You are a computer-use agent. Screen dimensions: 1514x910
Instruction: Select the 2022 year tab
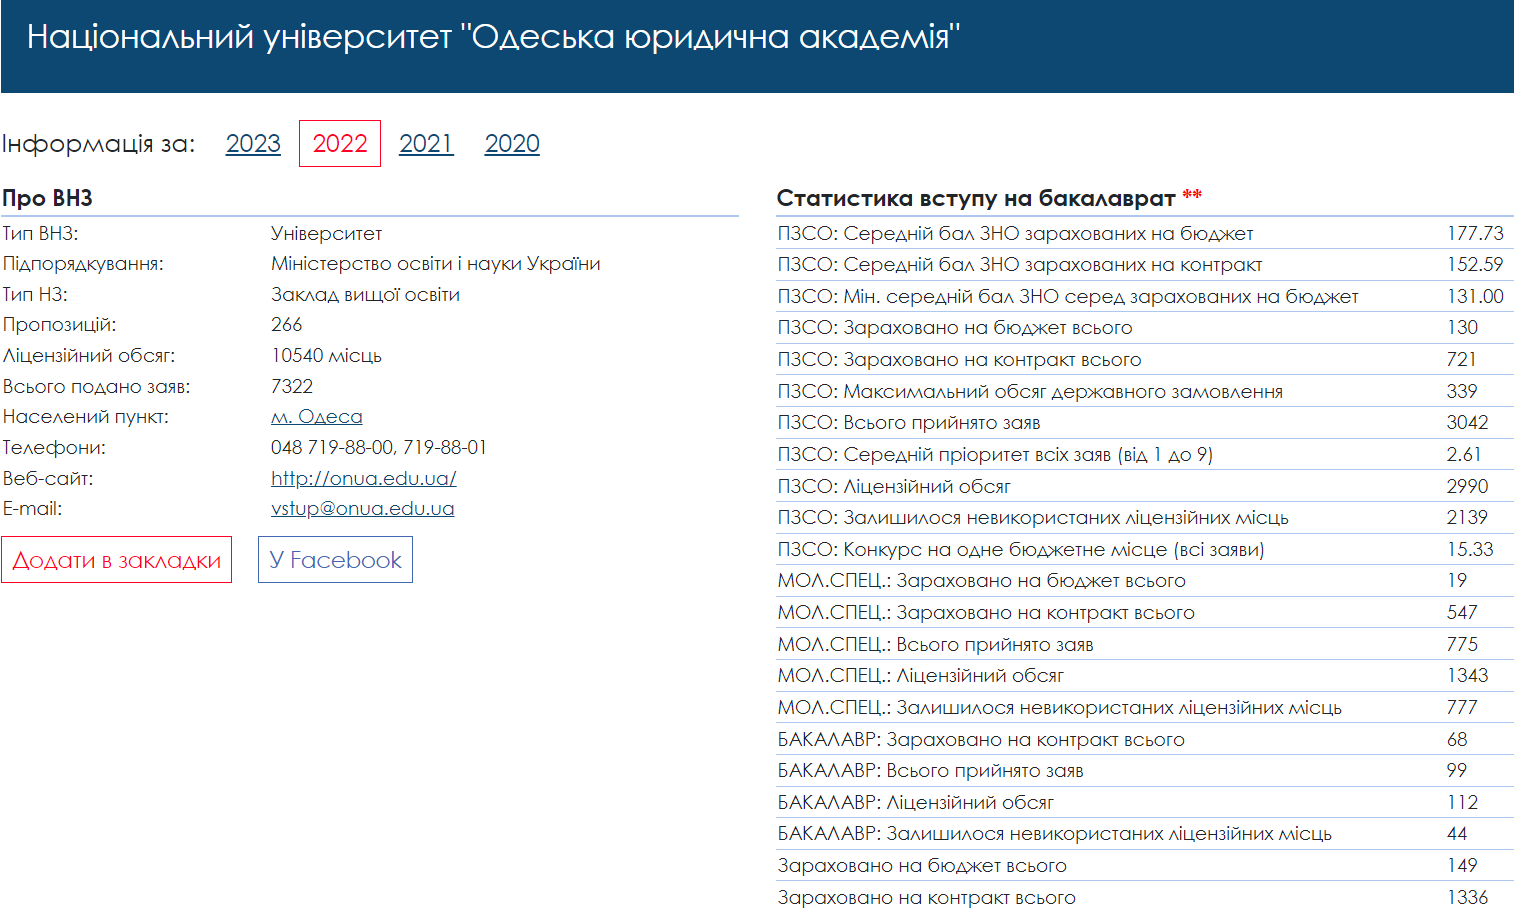tap(340, 144)
